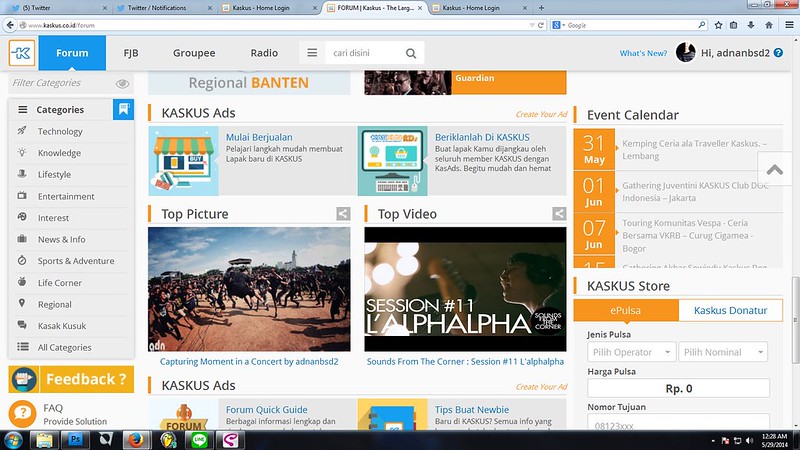Open the file explorer taskbar icon
800x450 pixels.
(x=44, y=440)
